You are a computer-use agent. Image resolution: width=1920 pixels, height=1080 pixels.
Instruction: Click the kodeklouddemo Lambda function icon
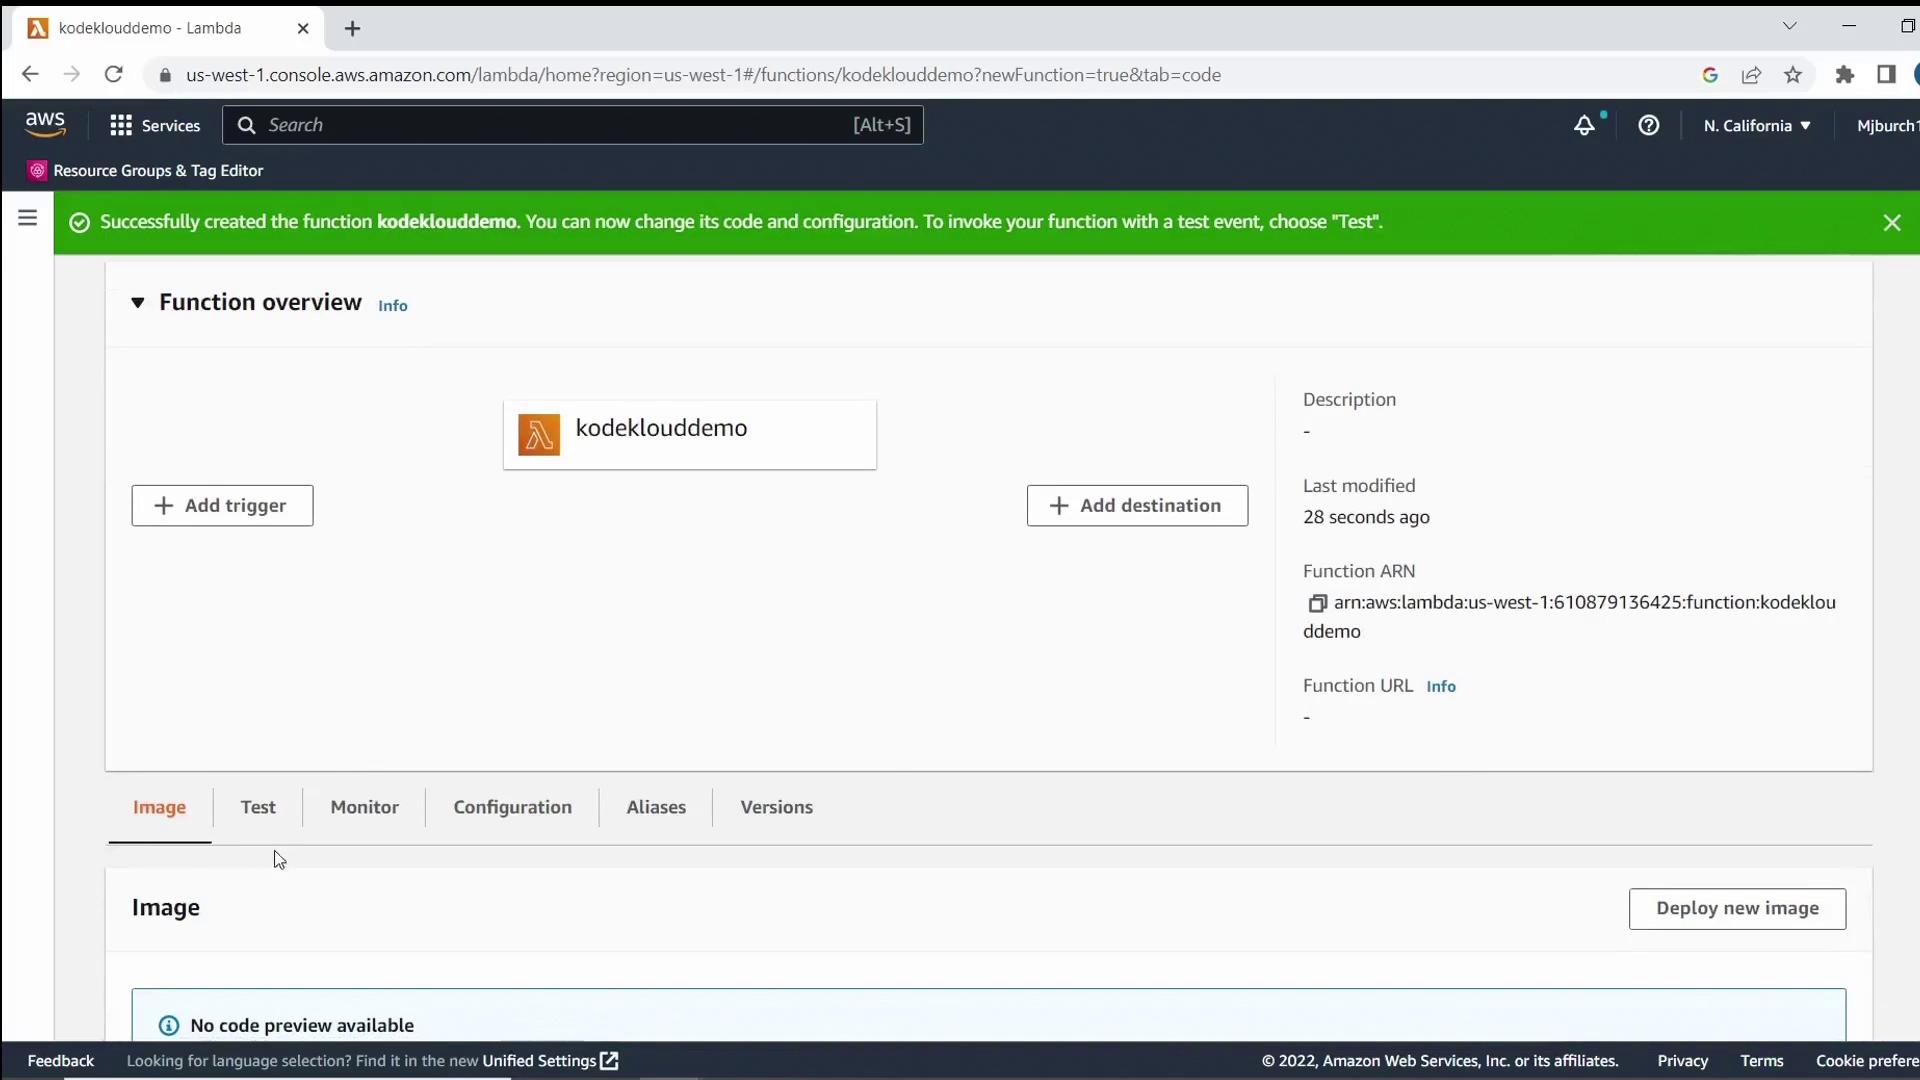click(539, 435)
